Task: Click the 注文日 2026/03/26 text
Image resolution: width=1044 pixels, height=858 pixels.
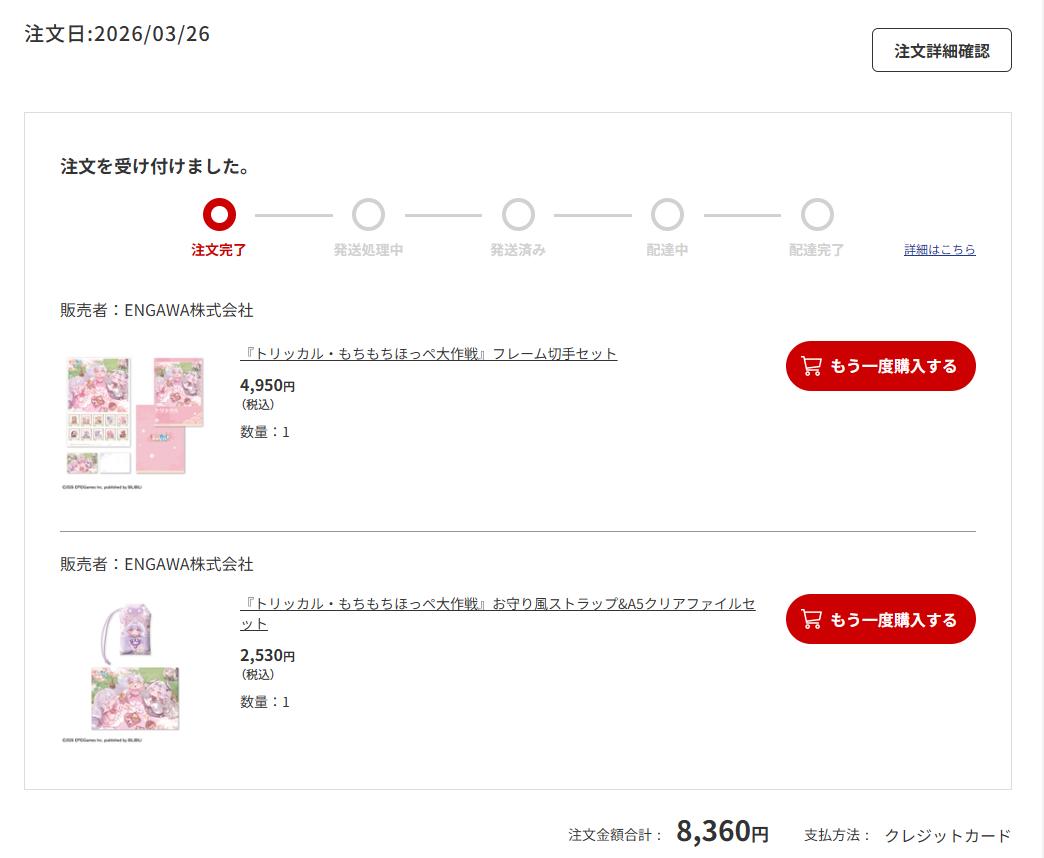Action: [117, 34]
